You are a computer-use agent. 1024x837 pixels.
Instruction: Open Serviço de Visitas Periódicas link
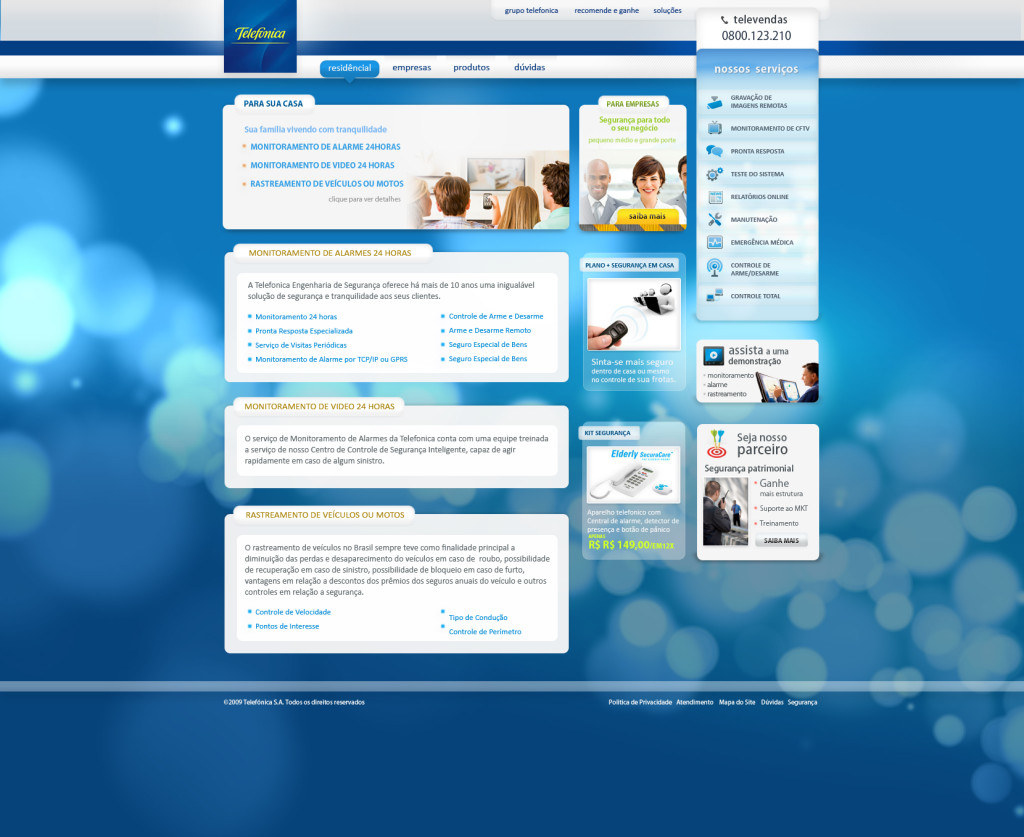(301, 345)
